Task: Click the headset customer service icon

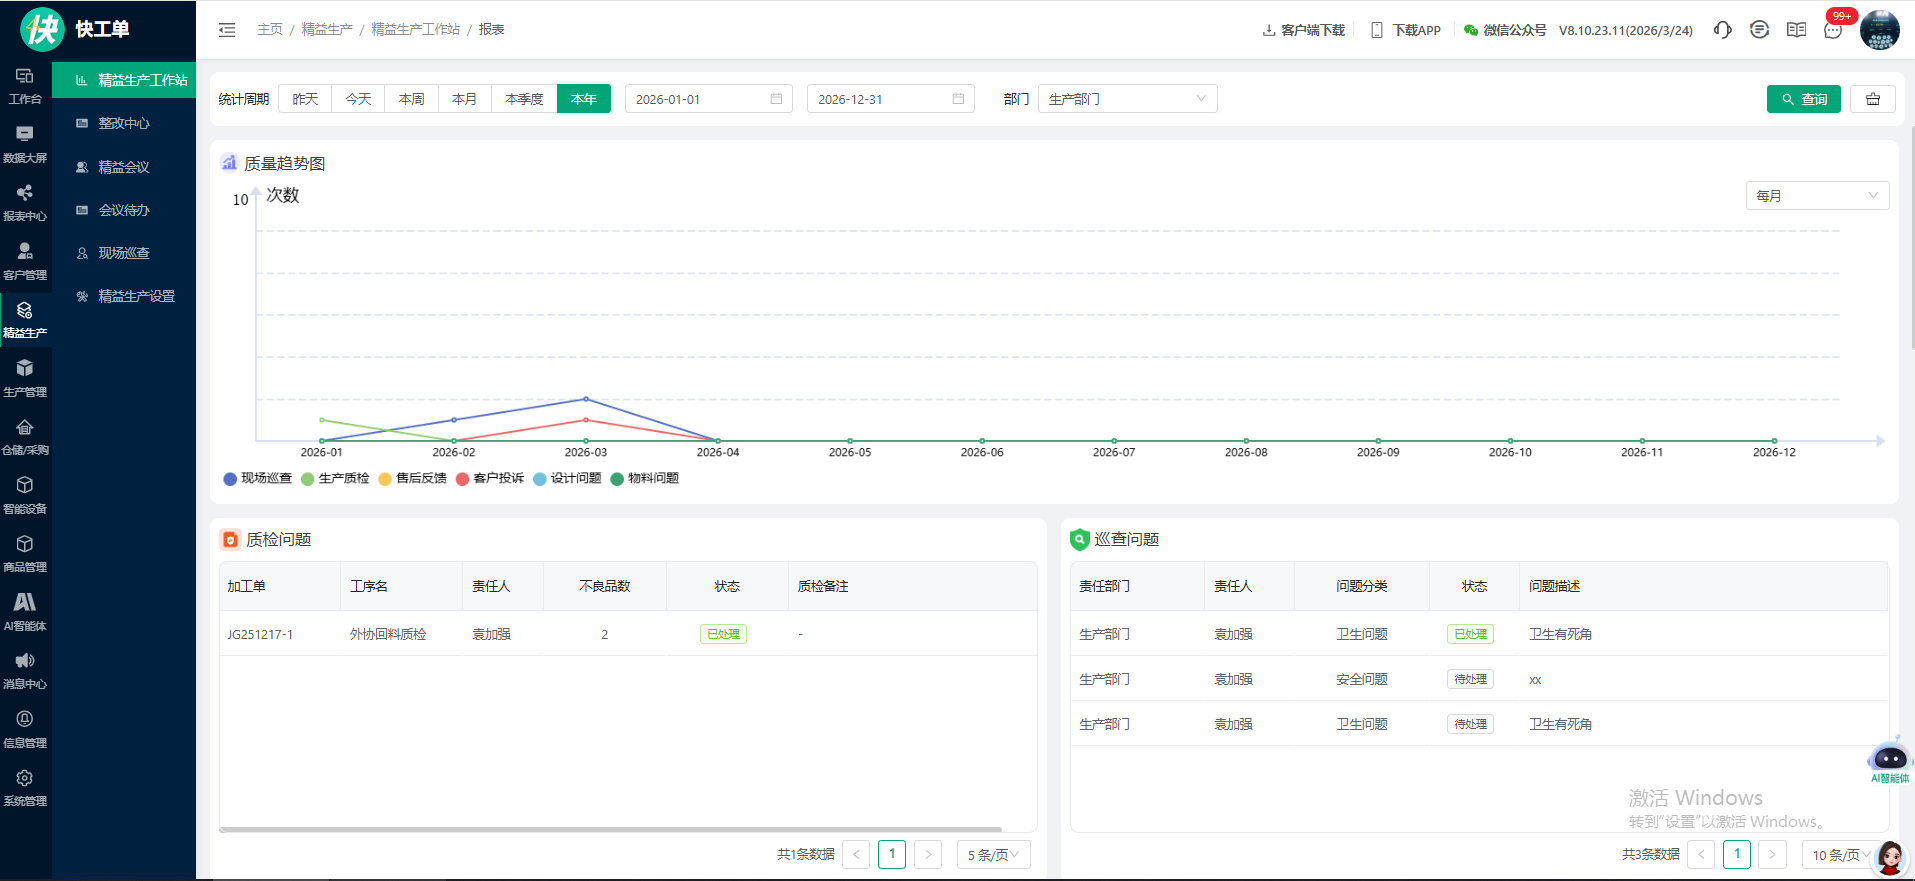Action: (x=1722, y=30)
